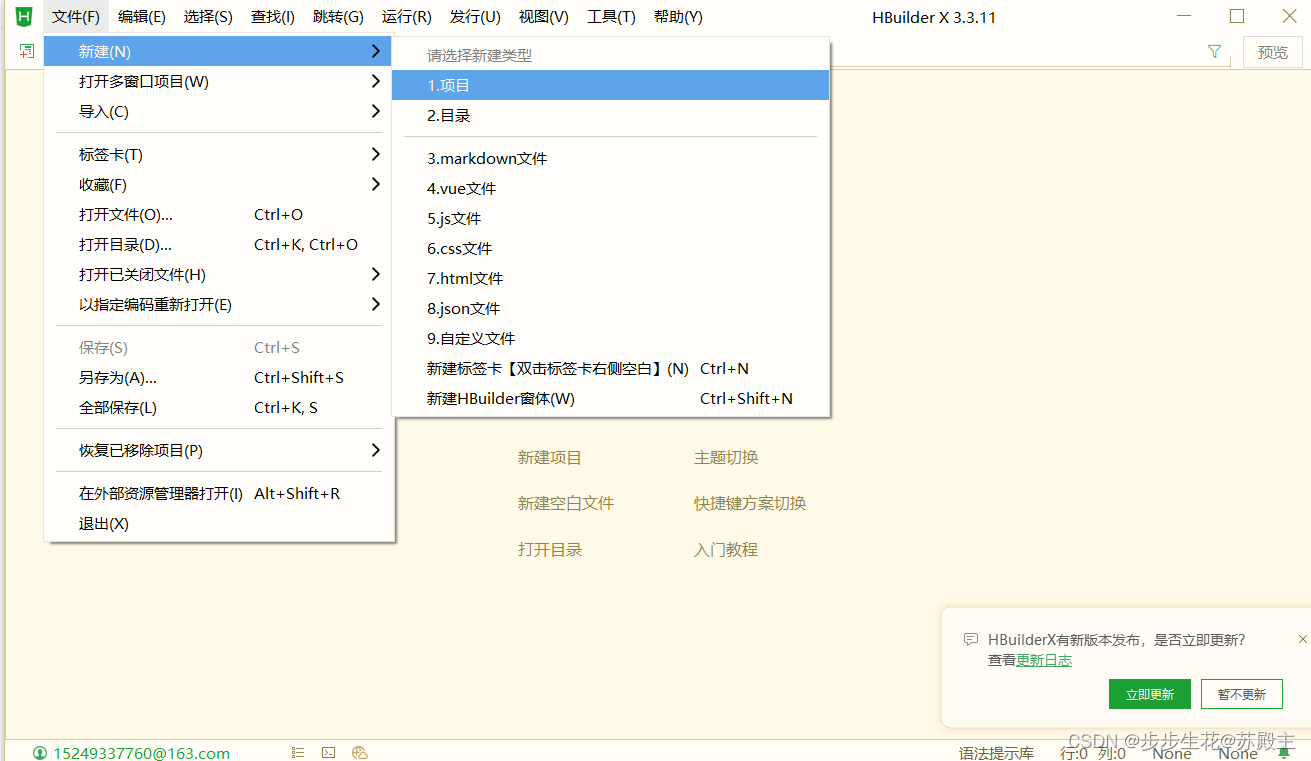Click the browser icon in status bar
The image size is (1311, 761).
pyautogui.click(x=361, y=752)
